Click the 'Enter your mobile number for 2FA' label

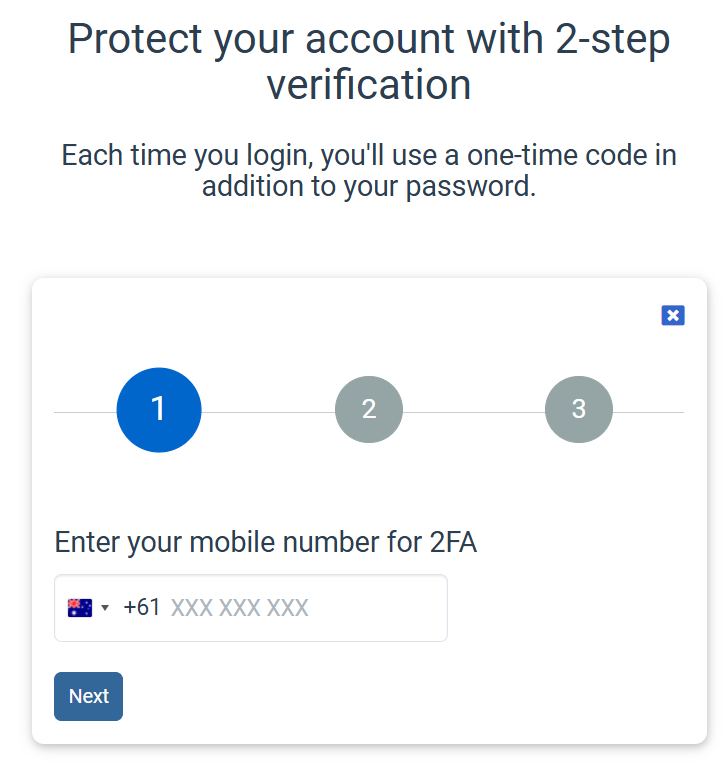tap(266, 542)
